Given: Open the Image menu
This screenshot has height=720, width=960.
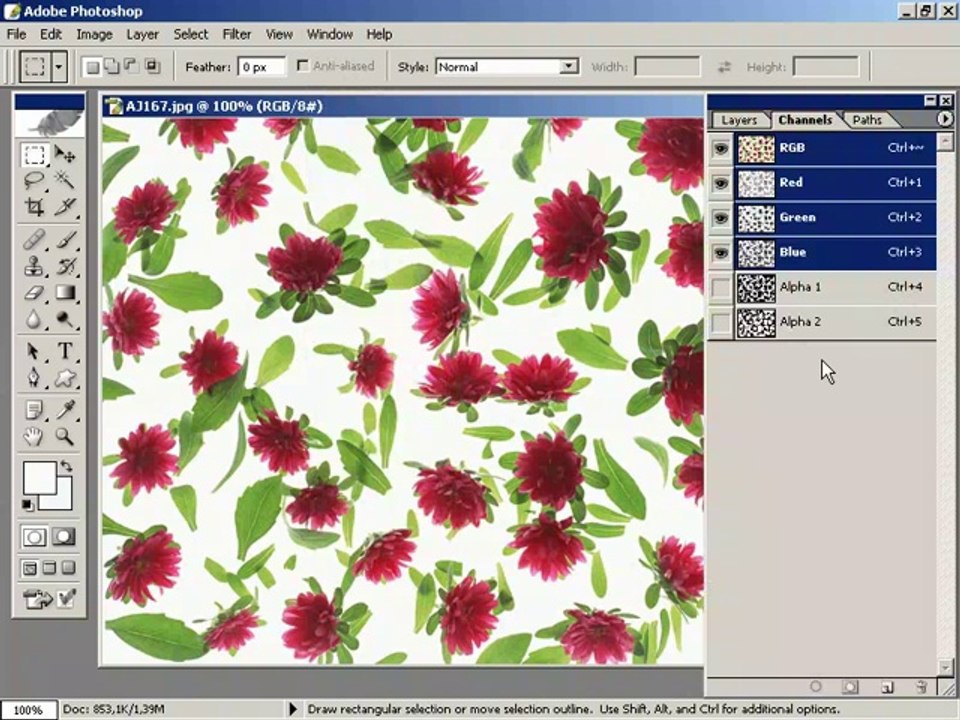Looking at the screenshot, I should click(94, 34).
